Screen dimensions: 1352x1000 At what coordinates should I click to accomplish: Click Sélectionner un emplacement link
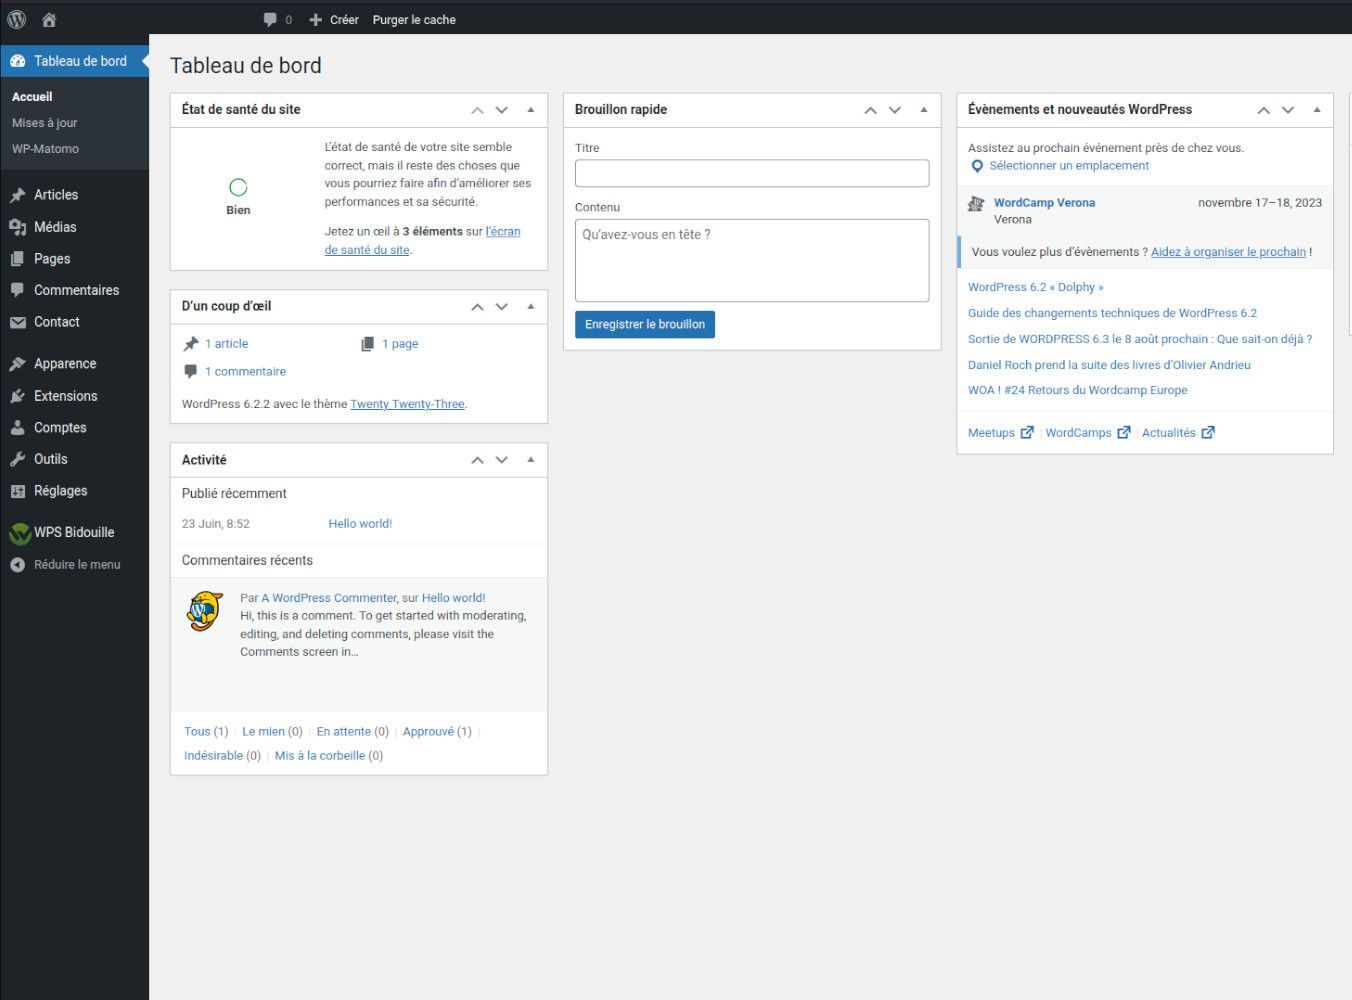click(x=1068, y=166)
